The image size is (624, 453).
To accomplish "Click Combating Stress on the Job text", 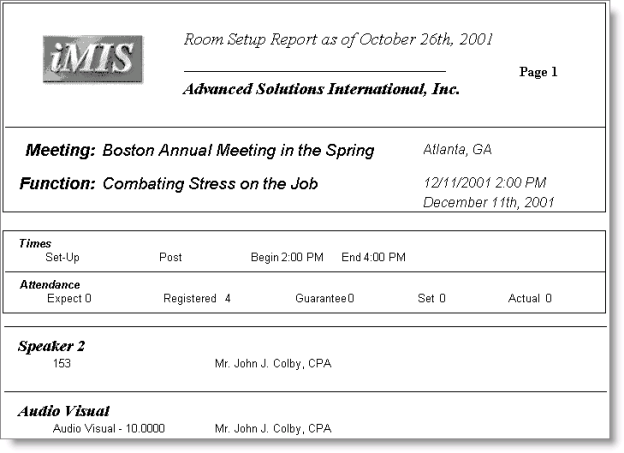I will pyautogui.click(x=210, y=184).
